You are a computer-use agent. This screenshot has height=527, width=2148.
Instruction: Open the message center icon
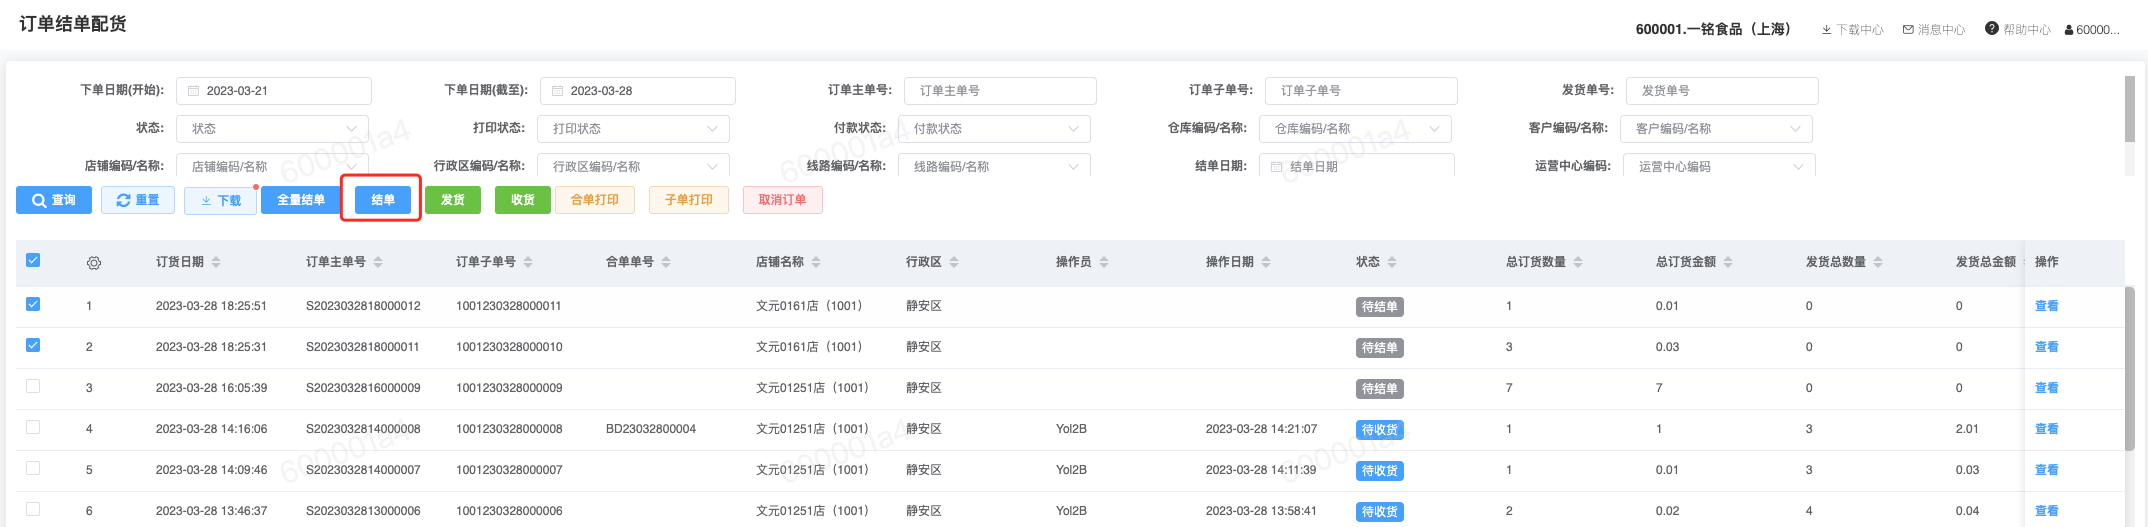point(1908,30)
